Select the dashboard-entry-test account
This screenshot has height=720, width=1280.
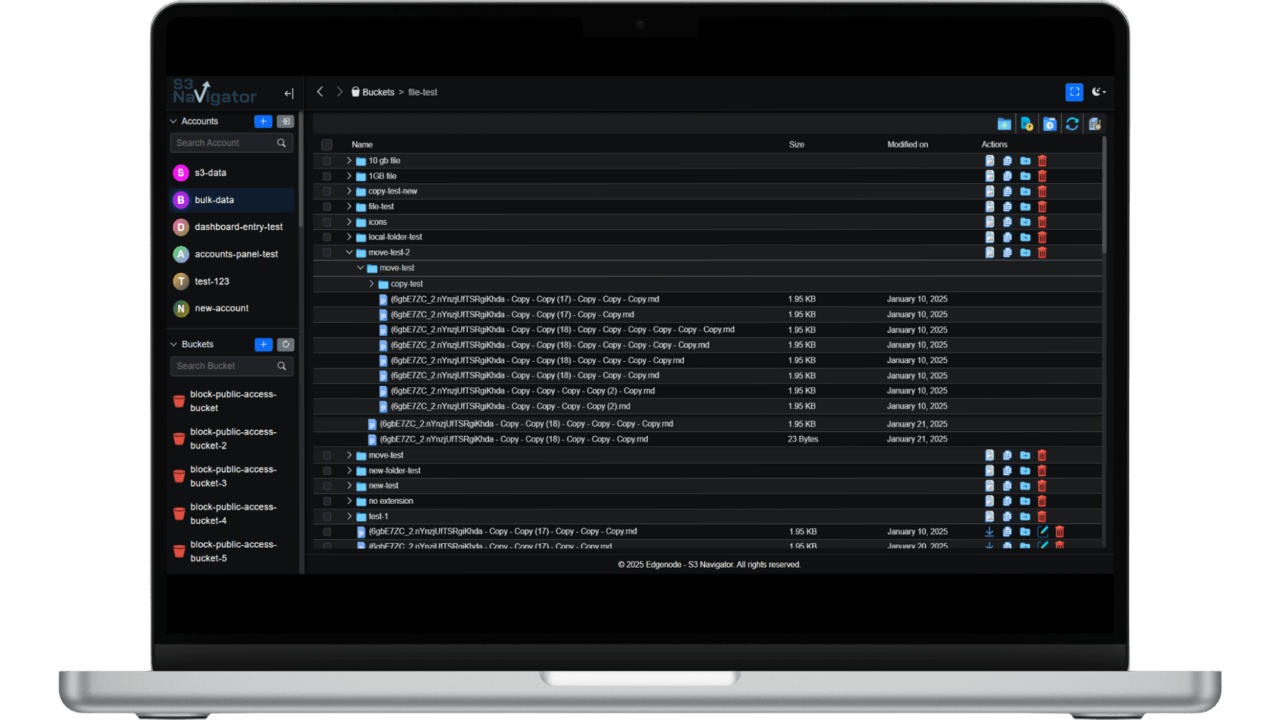coord(232,227)
